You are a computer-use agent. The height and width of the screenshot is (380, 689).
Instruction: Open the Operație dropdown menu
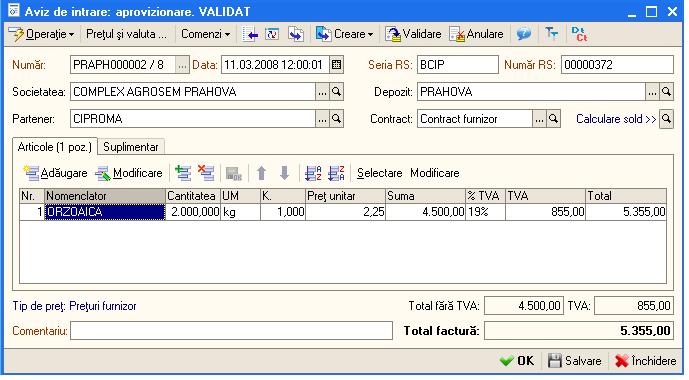[x=42, y=34]
